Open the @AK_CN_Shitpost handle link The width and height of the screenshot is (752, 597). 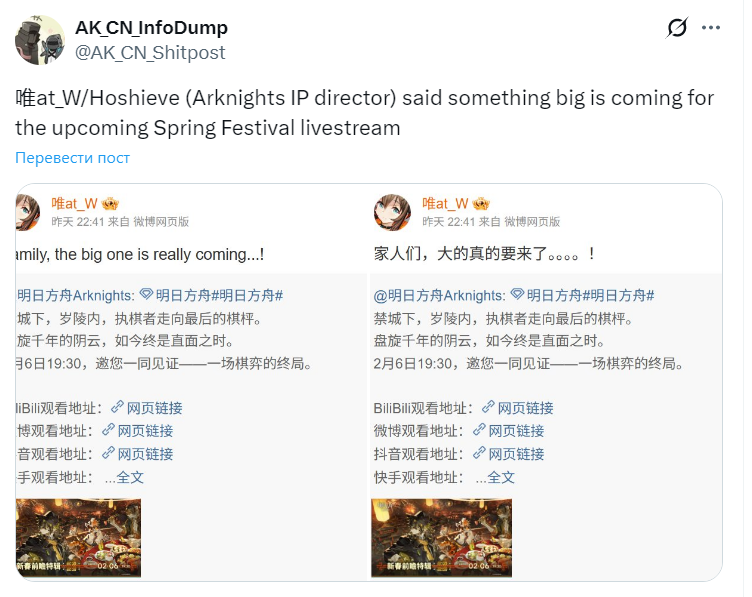coord(150,53)
